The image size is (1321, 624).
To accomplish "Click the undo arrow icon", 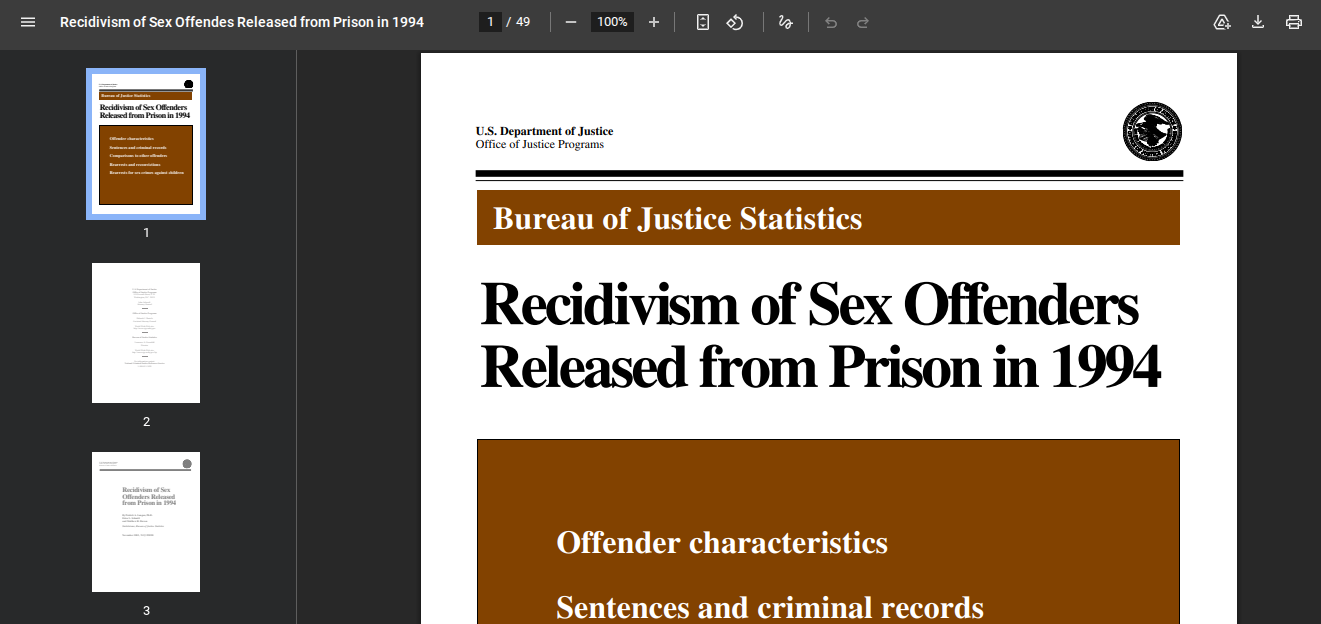I will point(831,22).
